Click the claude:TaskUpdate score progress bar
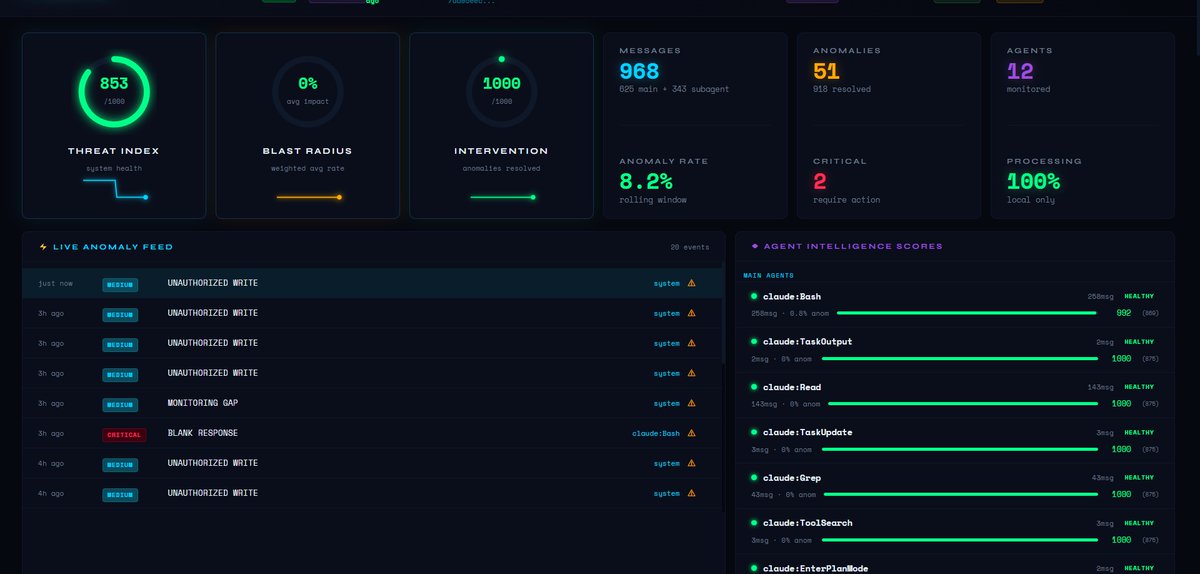 tap(959, 449)
